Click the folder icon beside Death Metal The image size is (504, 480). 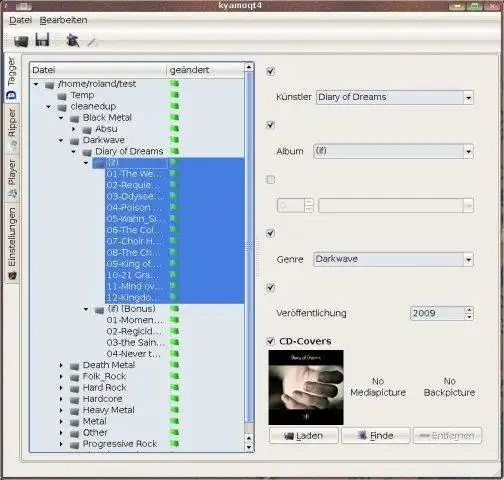click(x=74, y=366)
